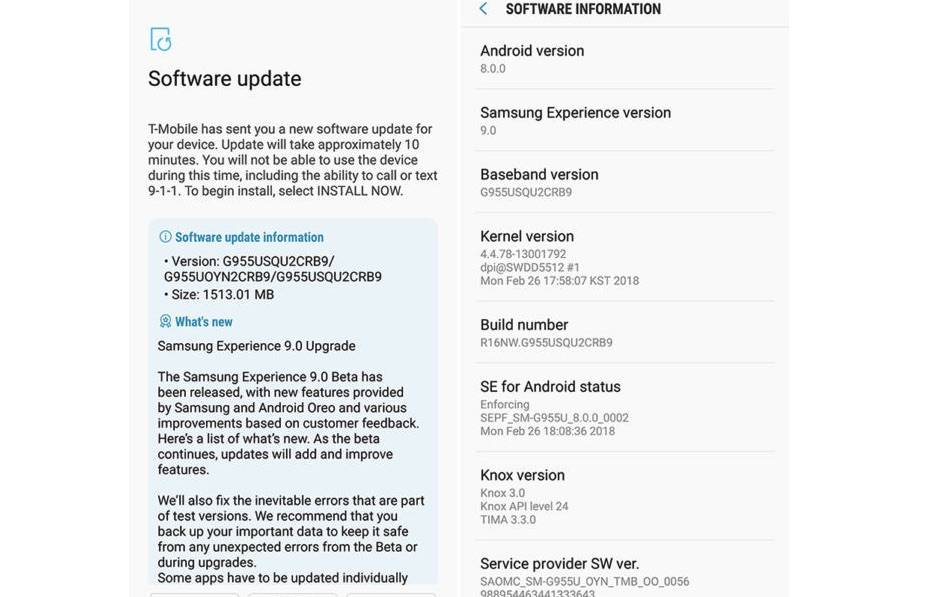Click the T-Mobile update description paragraph
Image resolution: width=927 pixels, height=597 pixels.
click(x=293, y=160)
